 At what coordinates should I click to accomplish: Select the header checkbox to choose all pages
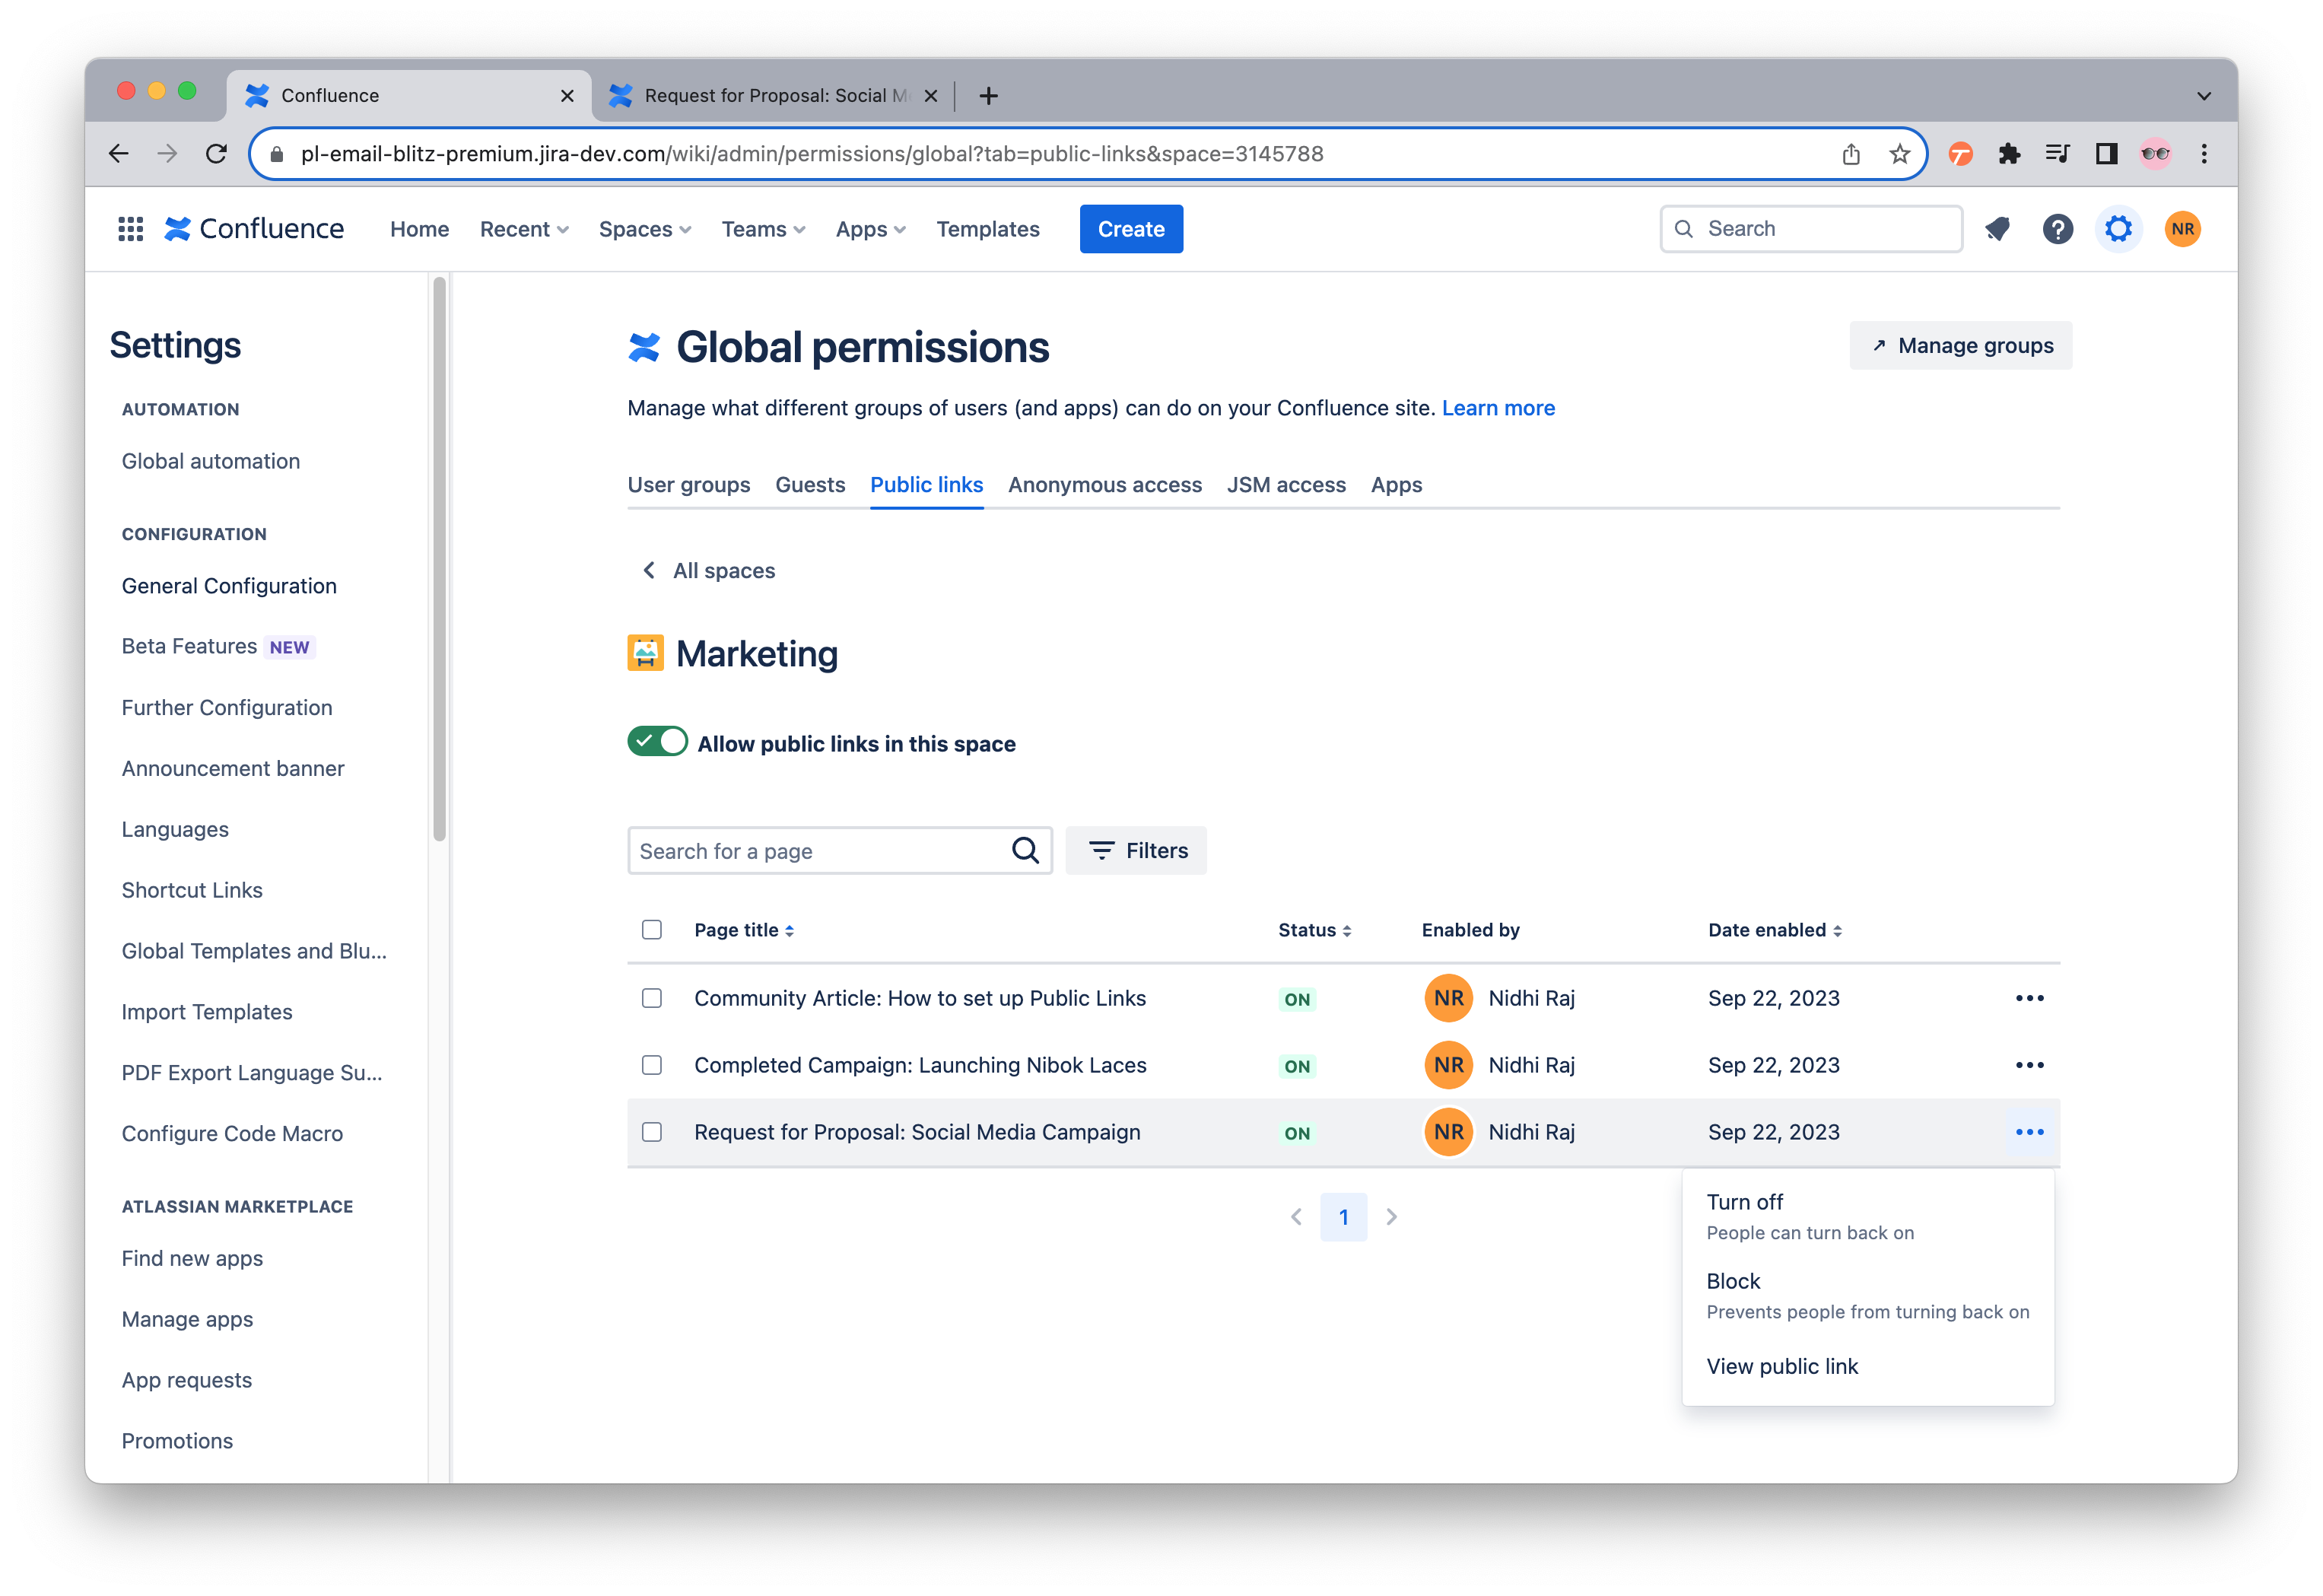652,929
